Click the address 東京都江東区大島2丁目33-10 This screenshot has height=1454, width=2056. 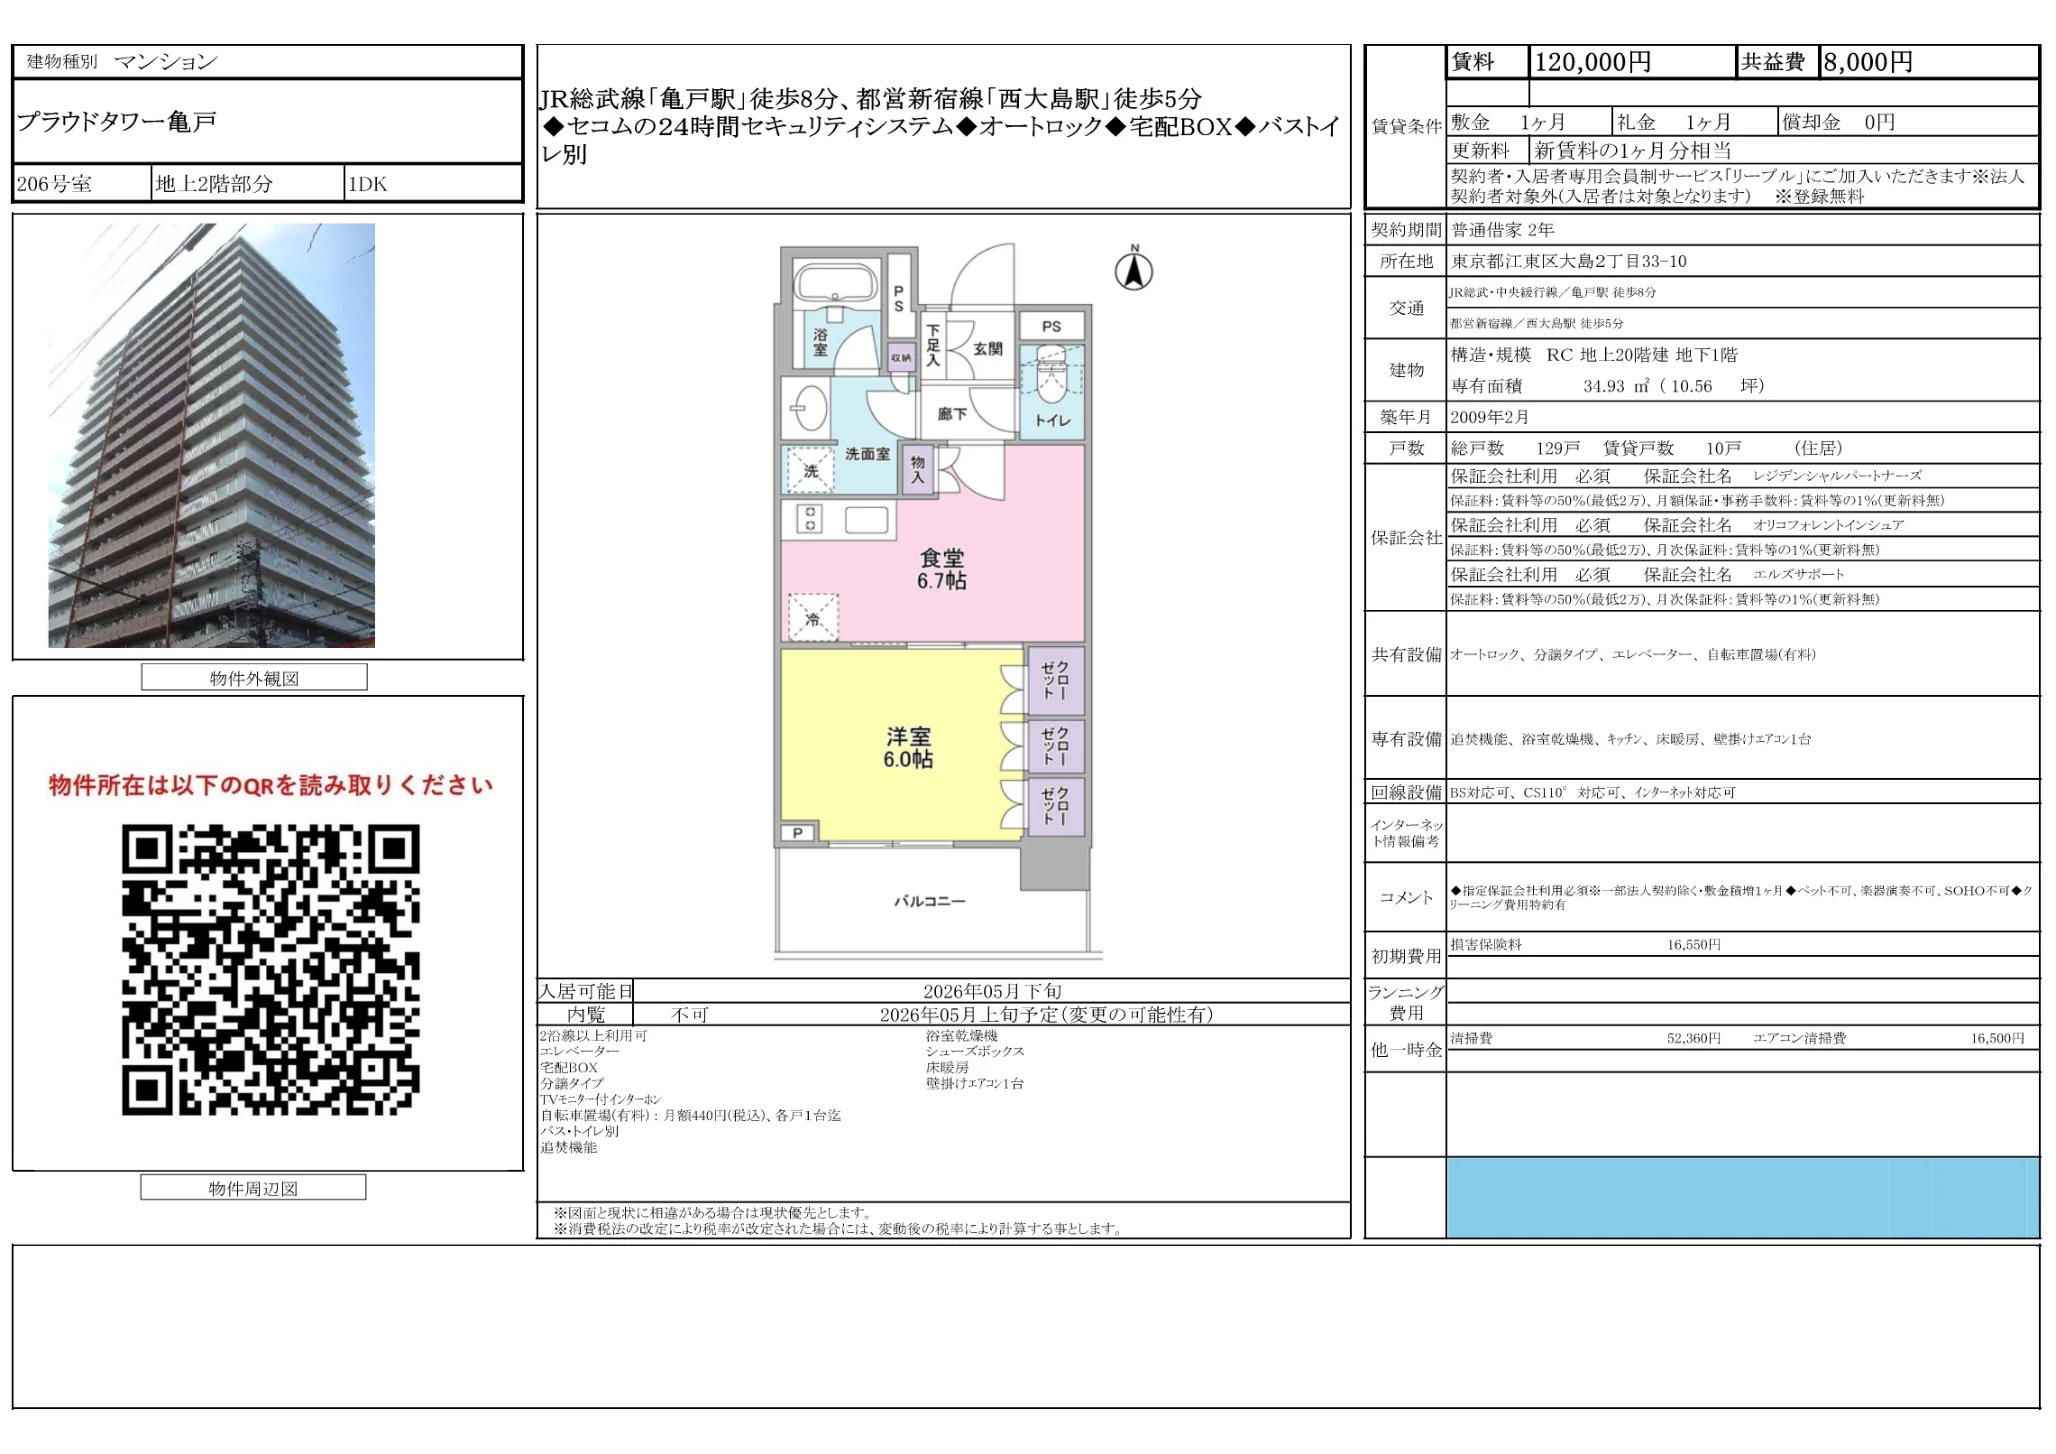pos(1569,261)
